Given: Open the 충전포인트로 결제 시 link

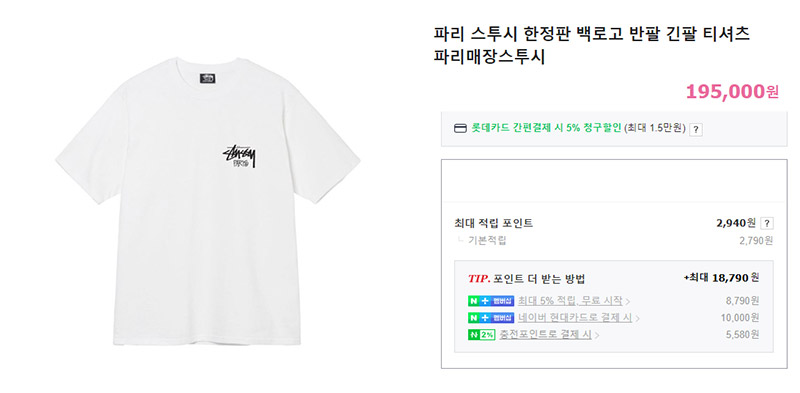Looking at the screenshot, I should [545, 335].
